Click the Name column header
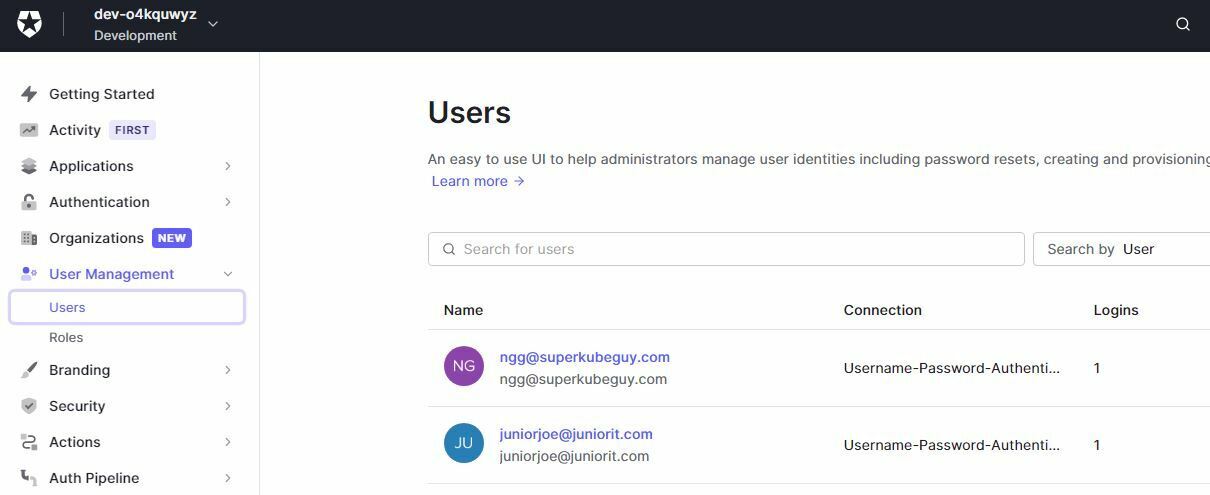The image size is (1210, 495). point(463,310)
